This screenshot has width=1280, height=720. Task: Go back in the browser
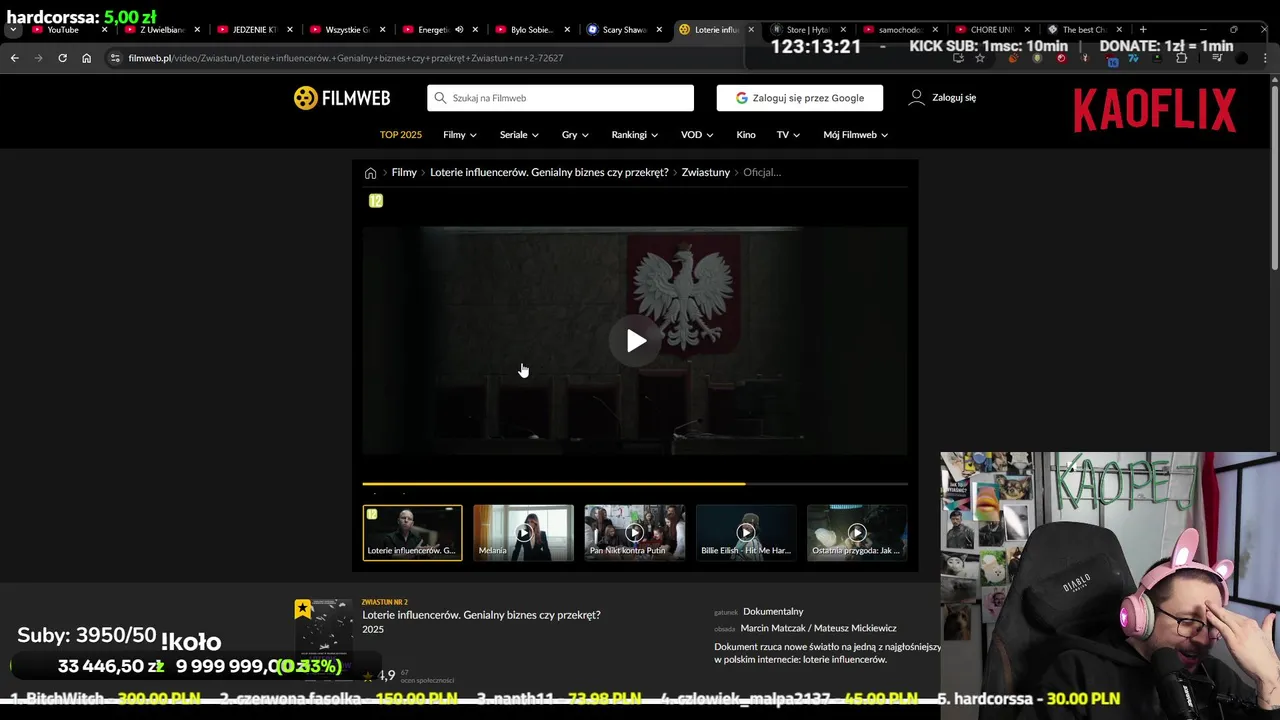point(14,58)
